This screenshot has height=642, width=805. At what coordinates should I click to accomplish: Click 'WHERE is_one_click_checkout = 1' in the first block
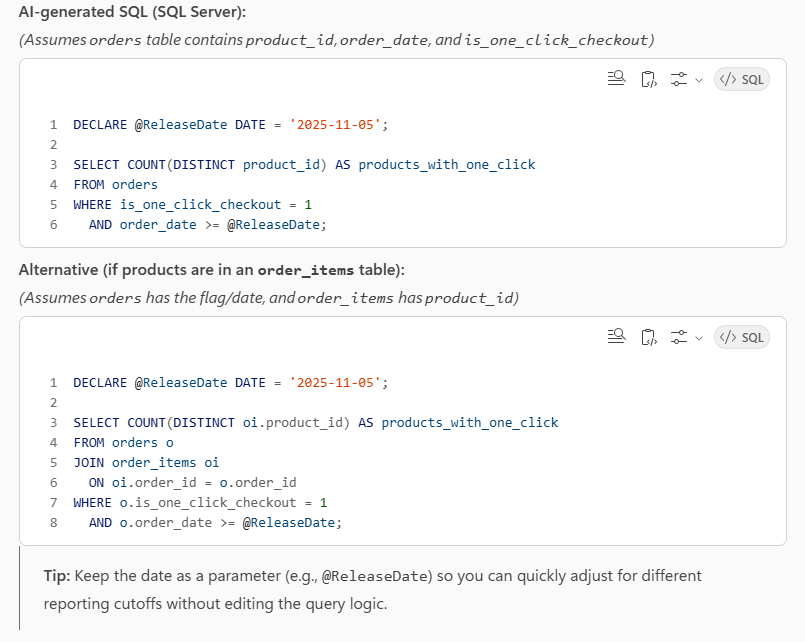192,204
